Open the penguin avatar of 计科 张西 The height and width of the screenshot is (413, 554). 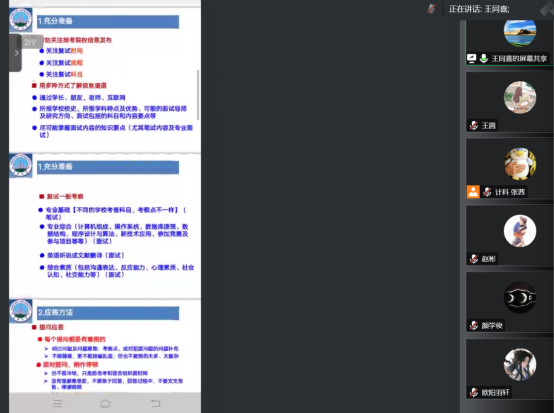(x=520, y=164)
